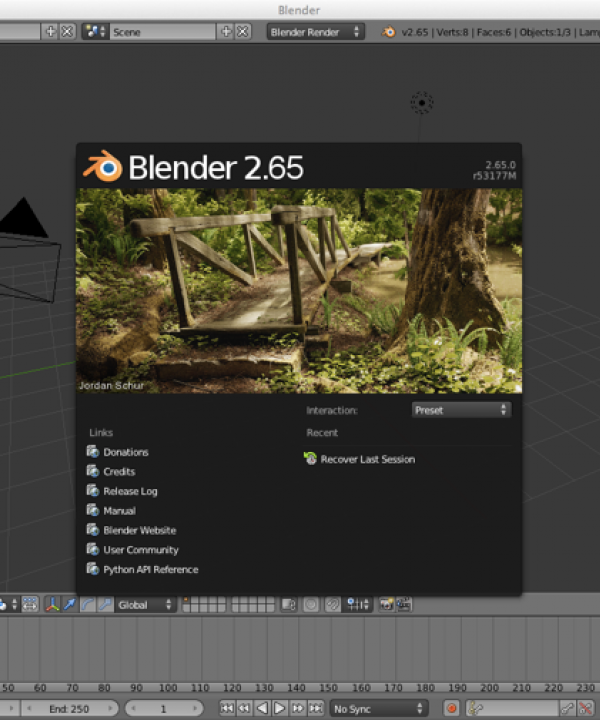This screenshot has width=600, height=720.
Task: Increase the current frame with right arrow
Action: [195, 709]
